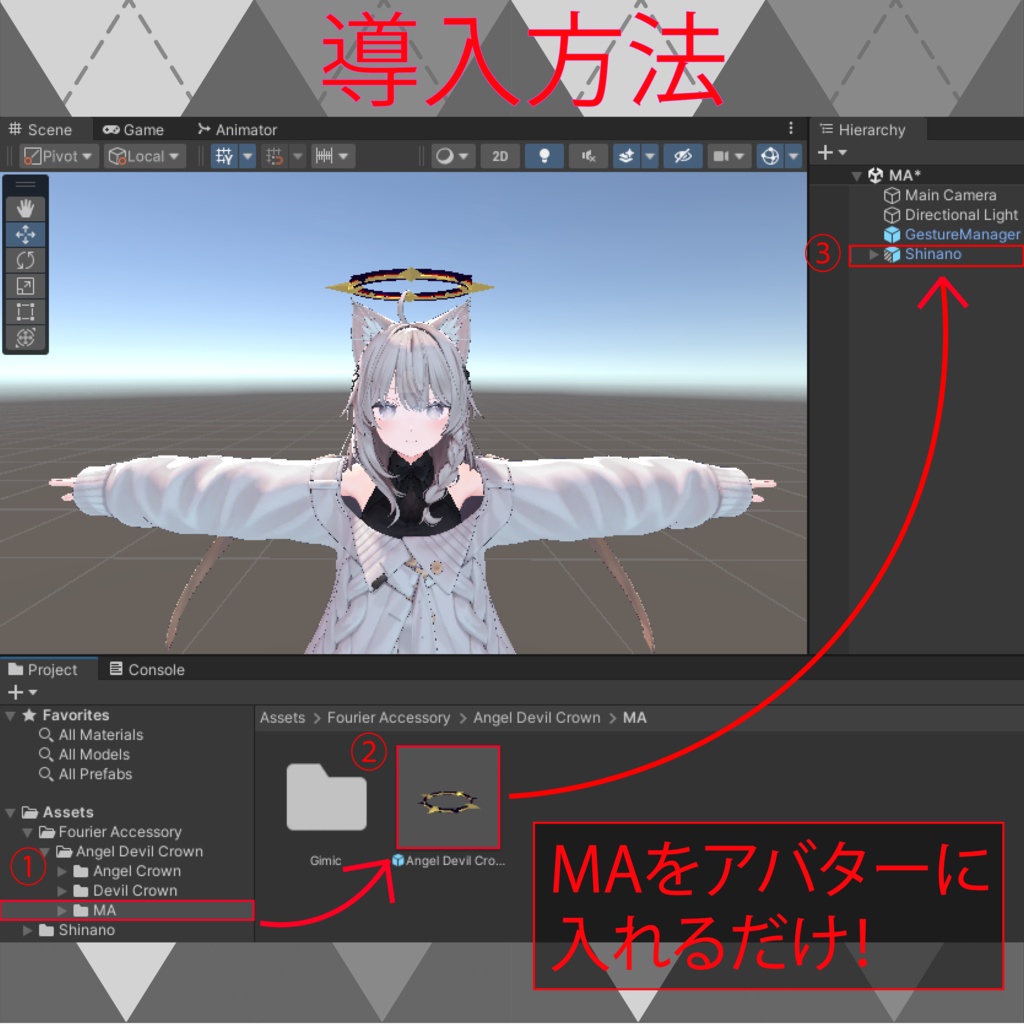The height and width of the screenshot is (1024, 1024).
Task: Switch to the Animator tab
Action: [238, 129]
